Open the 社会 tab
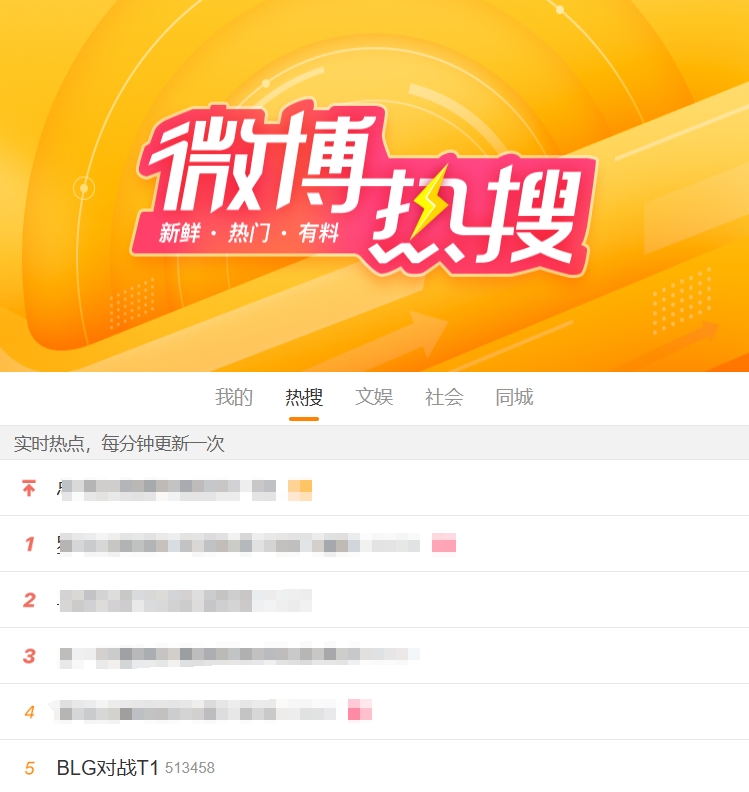Image resolution: width=749 pixels, height=792 pixels. pyautogui.click(x=444, y=397)
